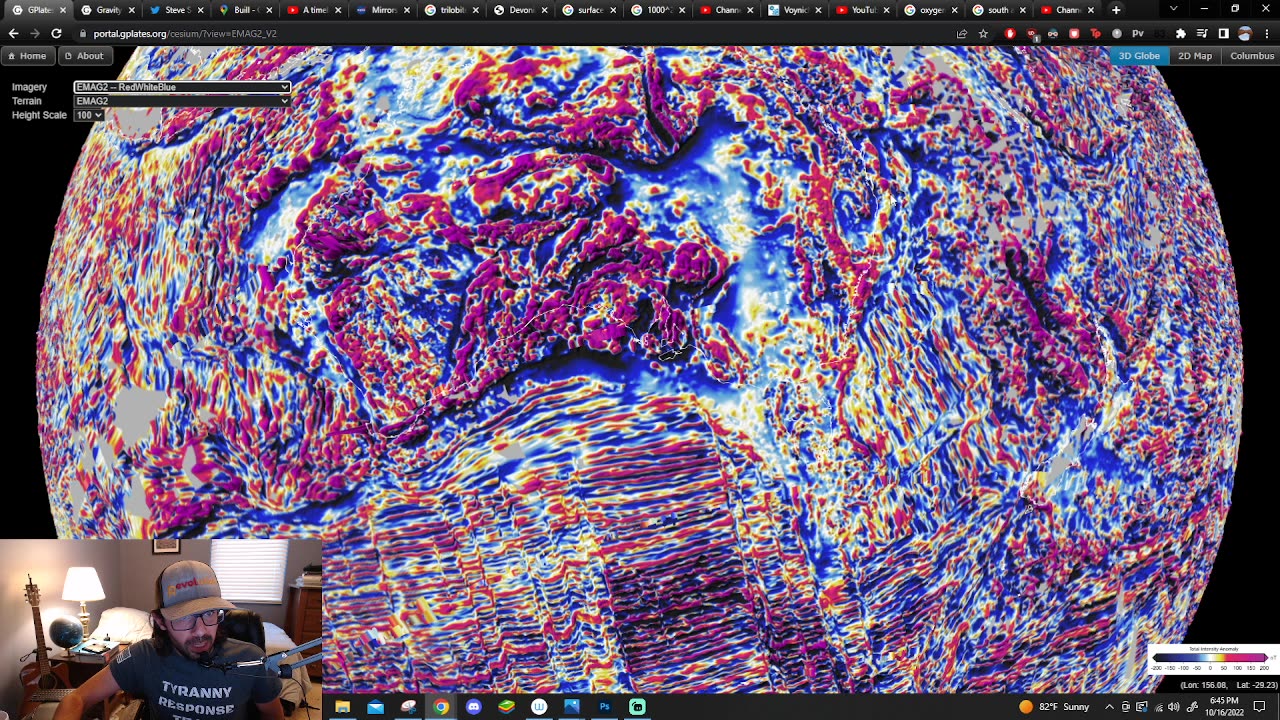Open Discord from the taskbar
Image resolution: width=1280 pixels, height=720 pixels.
(474, 707)
